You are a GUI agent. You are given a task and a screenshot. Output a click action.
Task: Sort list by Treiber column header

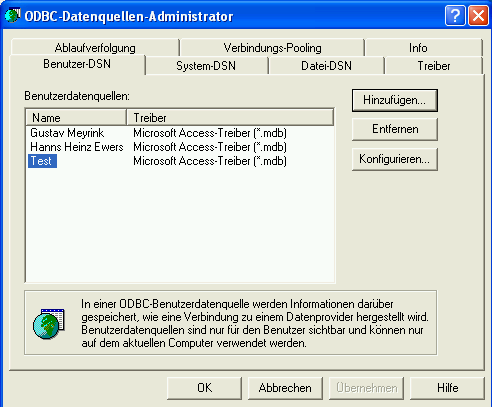230,117
